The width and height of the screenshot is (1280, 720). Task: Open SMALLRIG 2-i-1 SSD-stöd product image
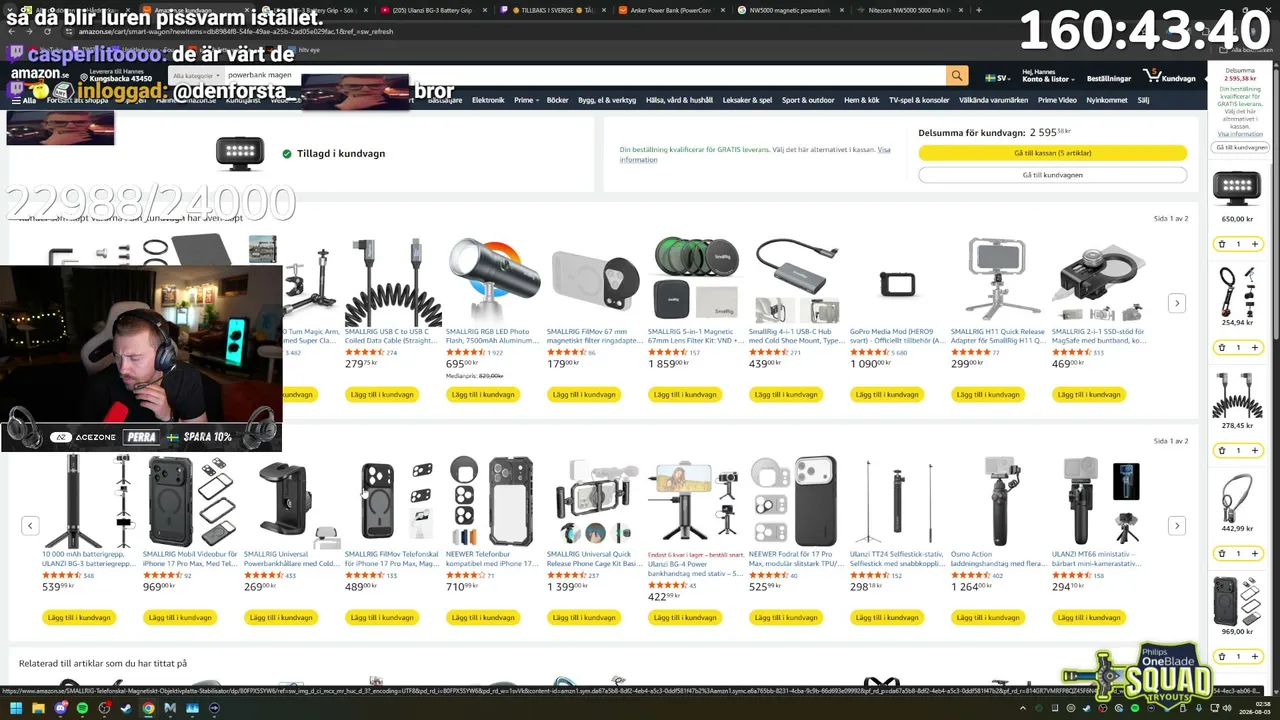1097,280
